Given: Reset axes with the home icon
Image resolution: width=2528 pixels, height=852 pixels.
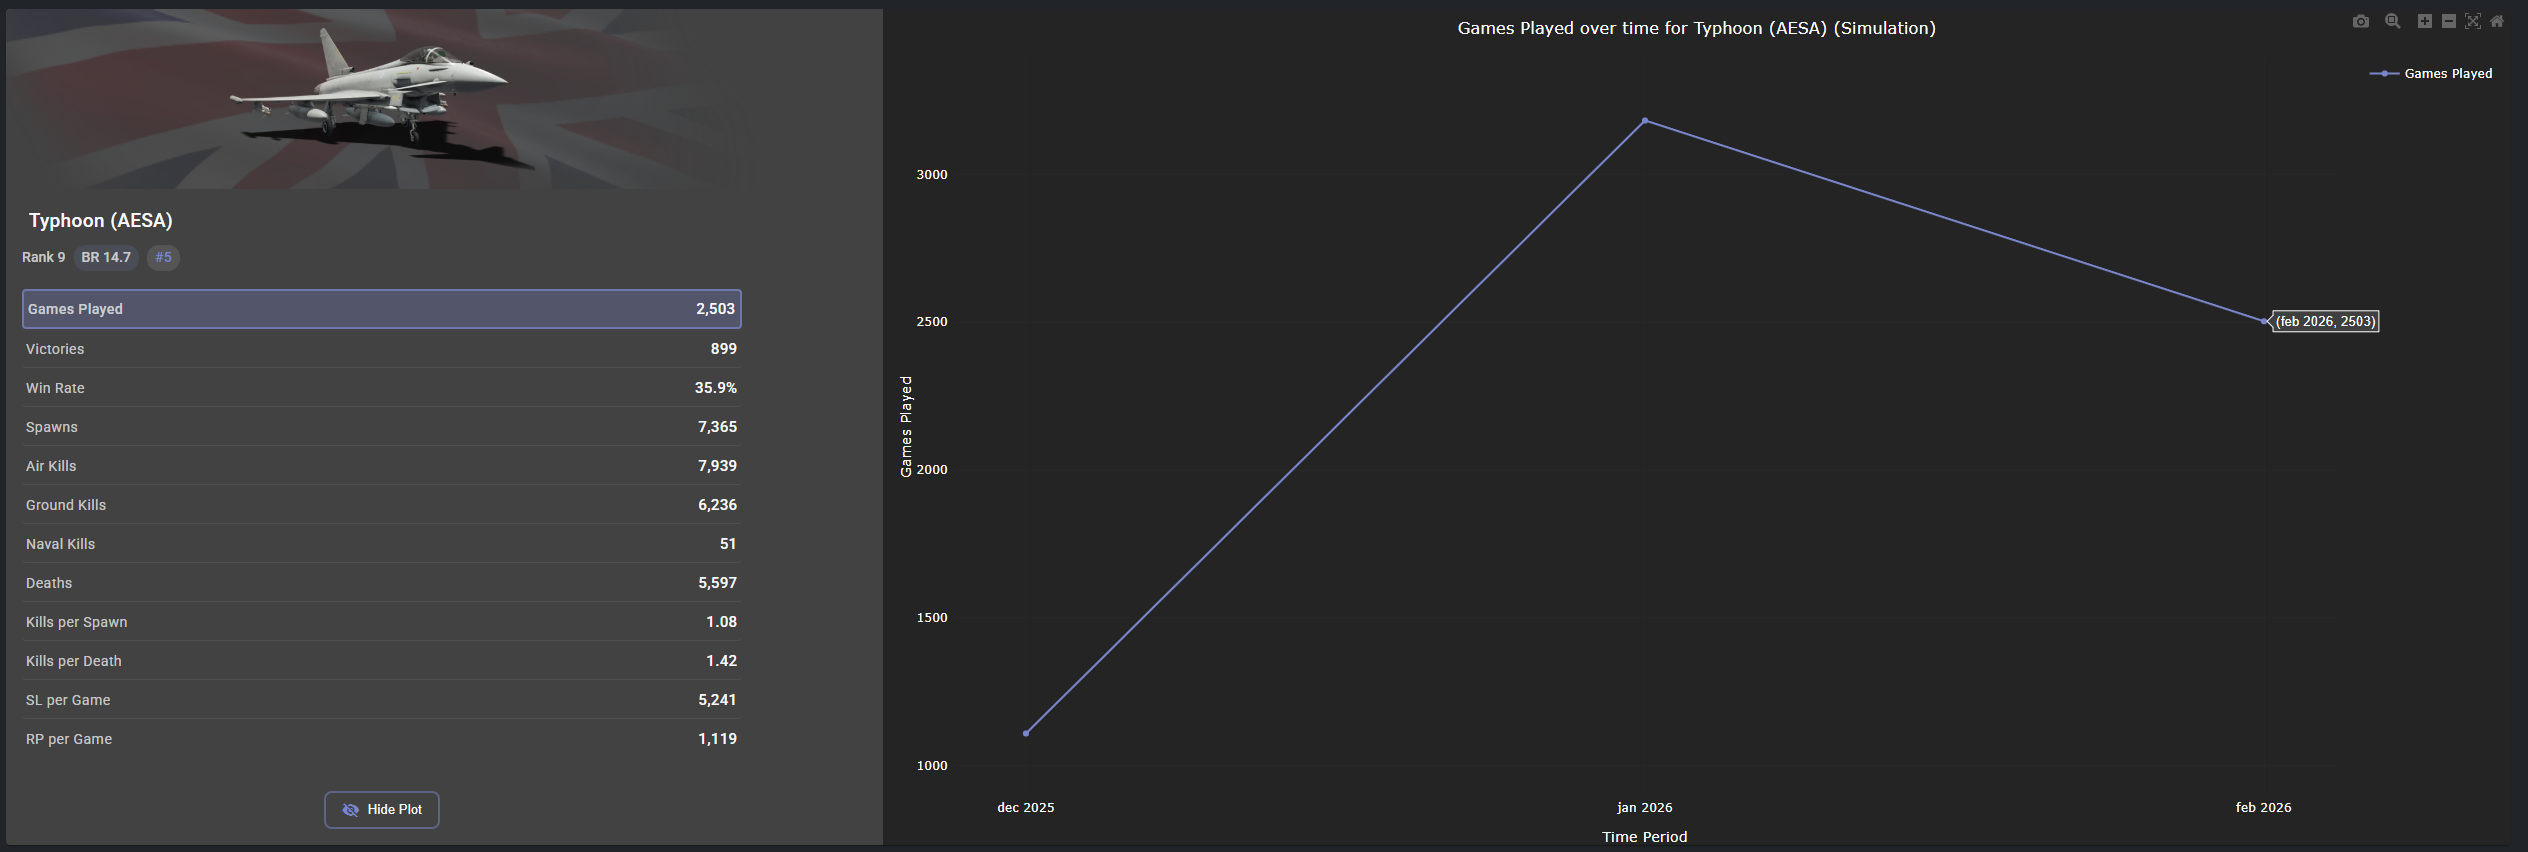Looking at the screenshot, I should [2497, 21].
